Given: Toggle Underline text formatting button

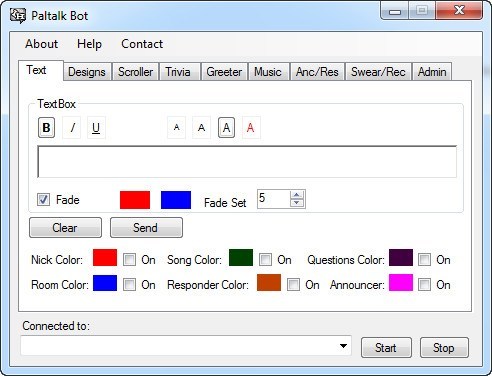Looking at the screenshot, I should (96, 128).
